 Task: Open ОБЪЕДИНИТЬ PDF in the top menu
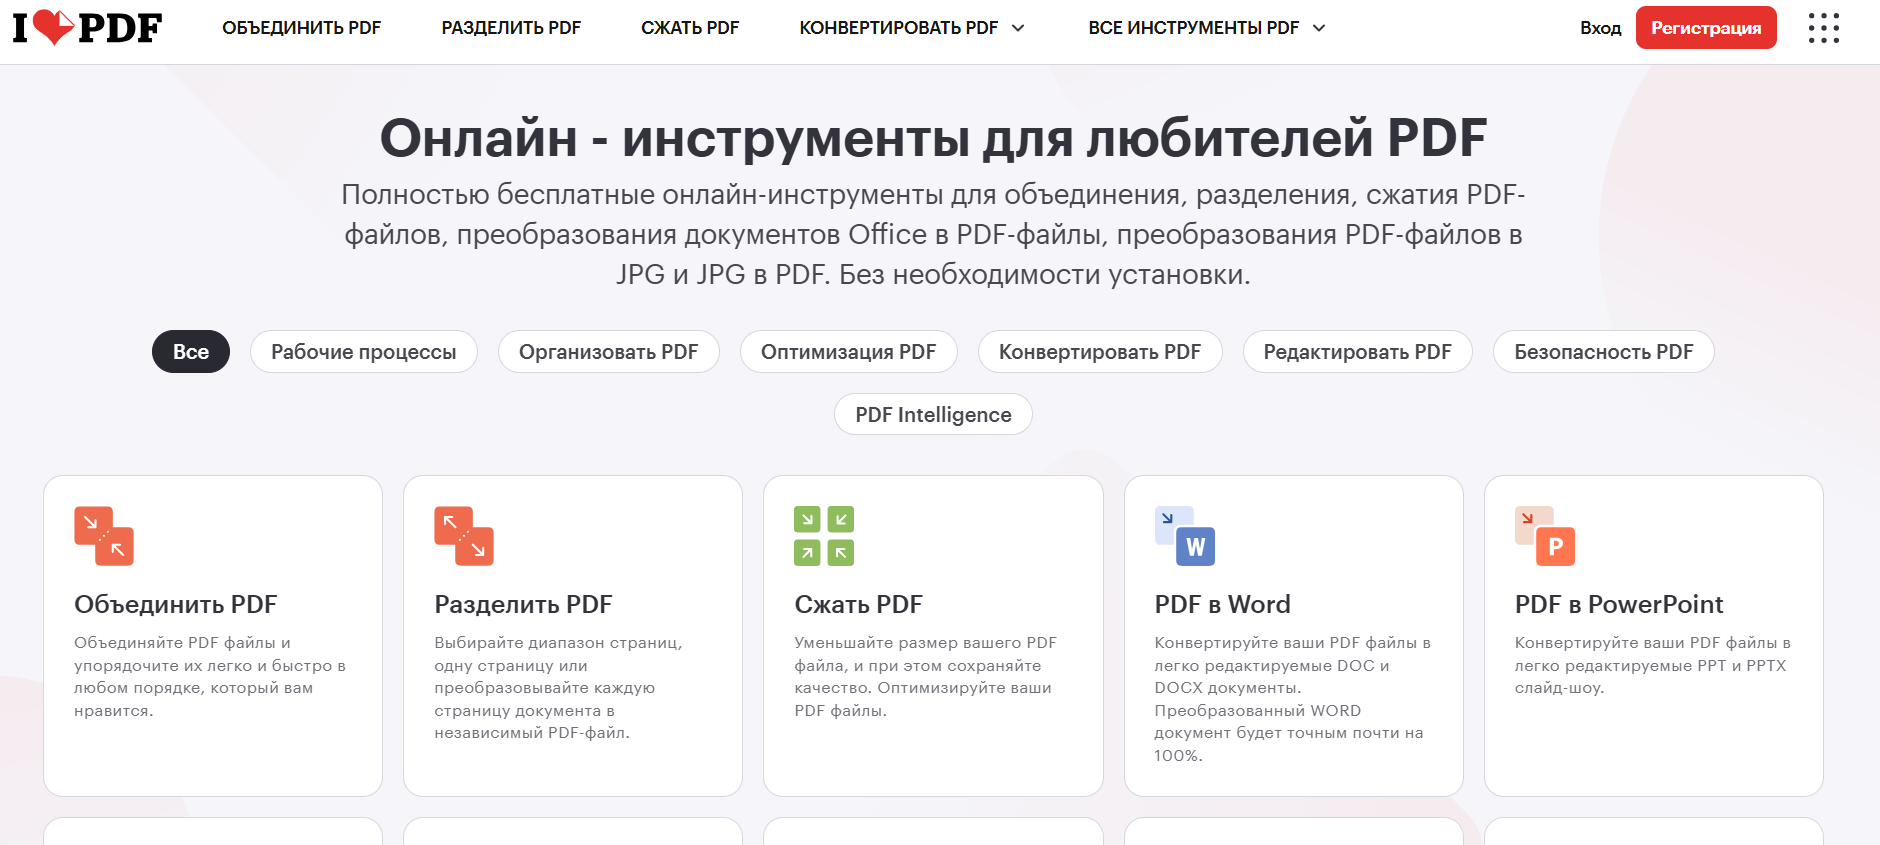click(x=302, y=28)
